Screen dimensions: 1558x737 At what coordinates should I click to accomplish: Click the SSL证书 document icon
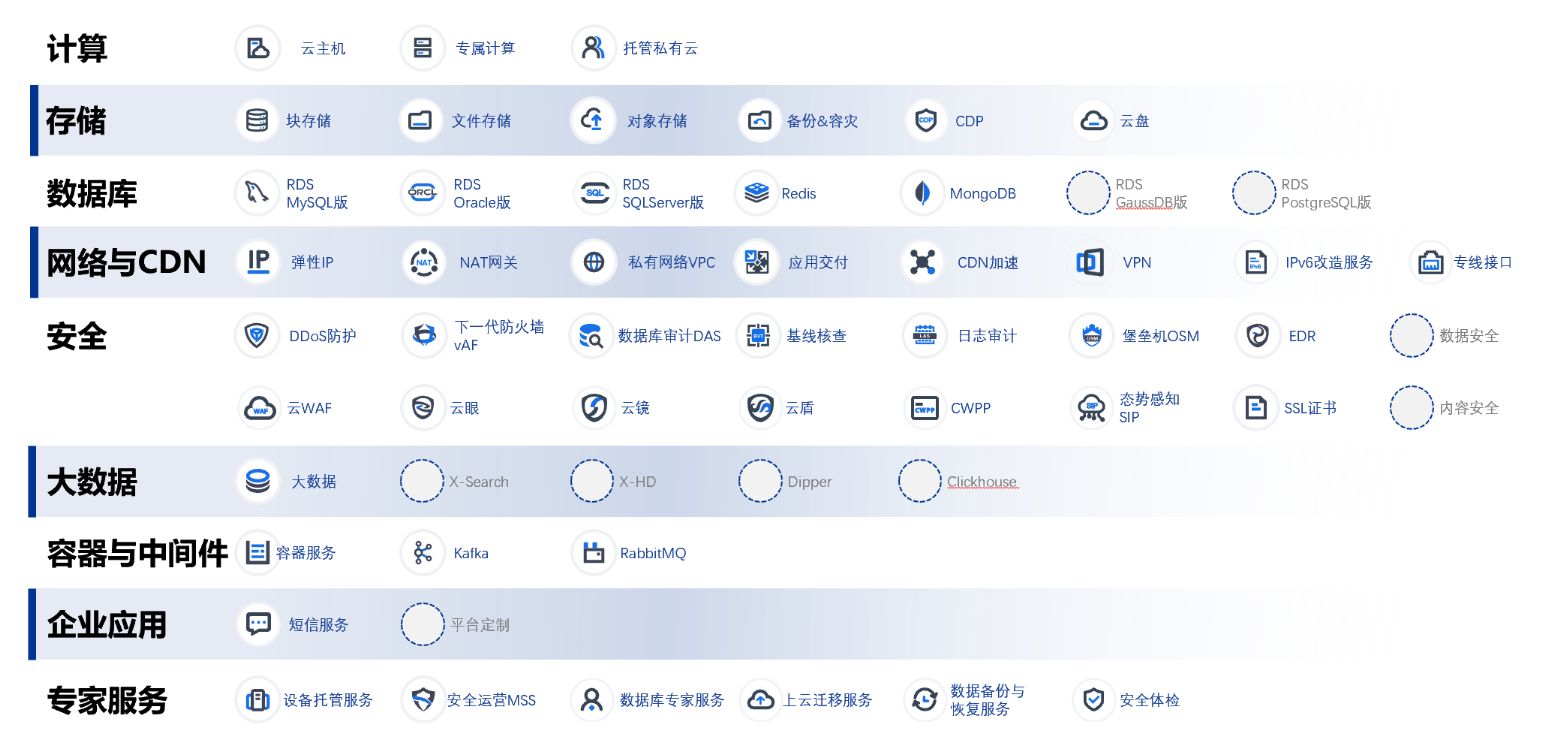1255,408
